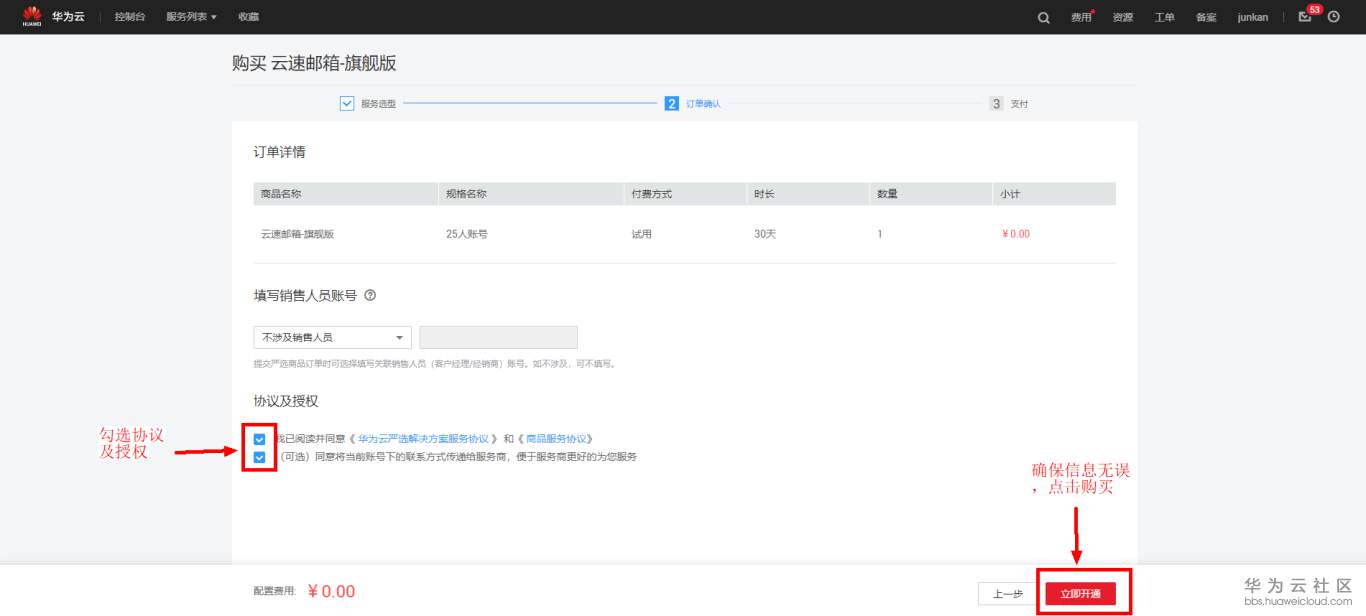Expand the 服务列表 menu
The width and height of the screenshot is (1366, 616).
(191, 17)
